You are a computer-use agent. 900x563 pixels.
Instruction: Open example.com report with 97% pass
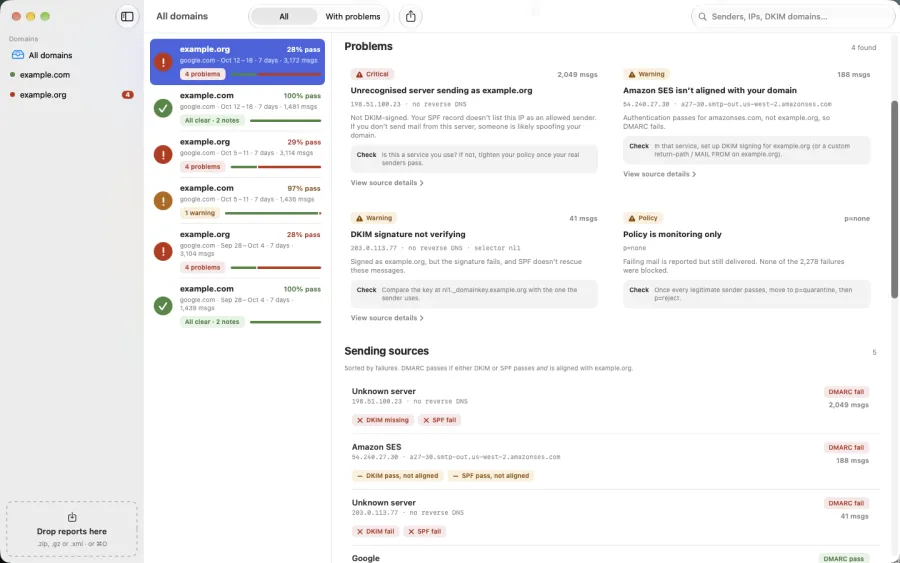pyautogui.click(x=237, y=201)
